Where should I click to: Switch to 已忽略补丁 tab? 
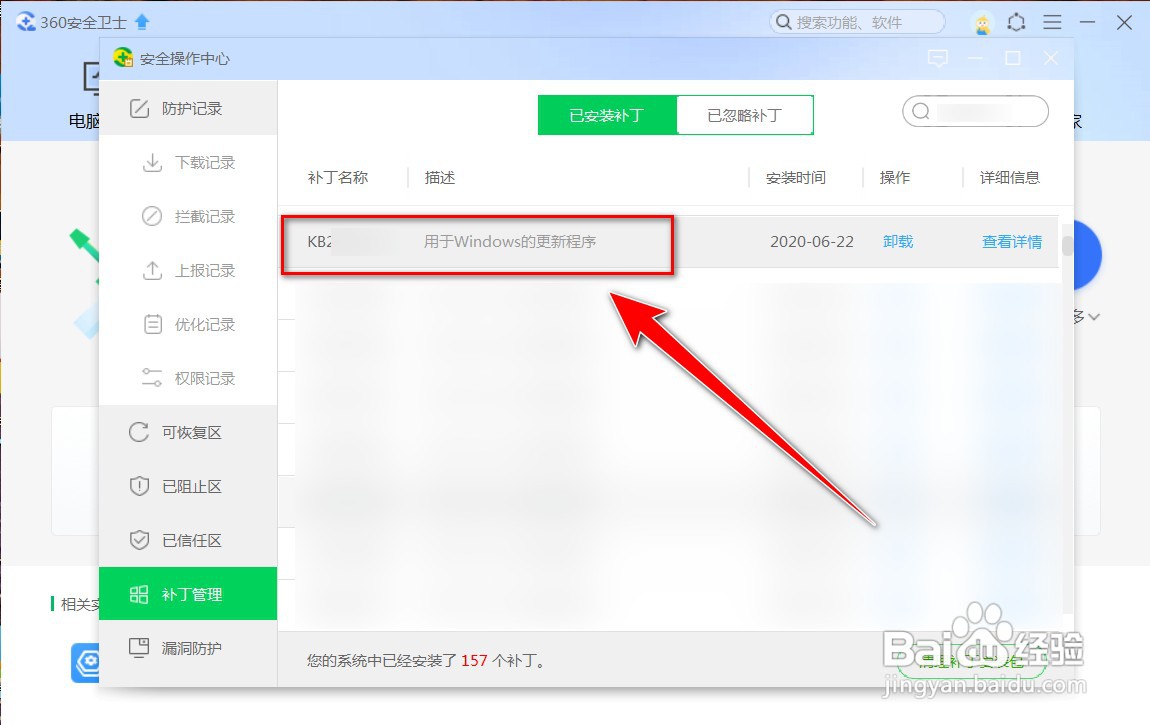coord(744,115)
